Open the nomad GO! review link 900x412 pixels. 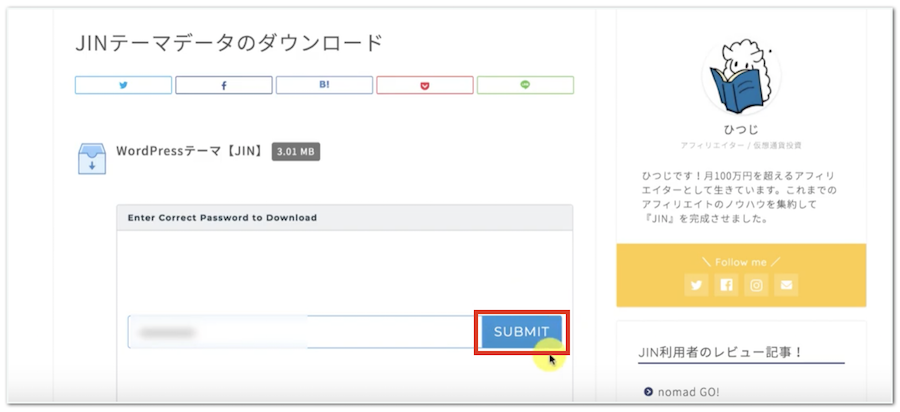click(691, 392)
